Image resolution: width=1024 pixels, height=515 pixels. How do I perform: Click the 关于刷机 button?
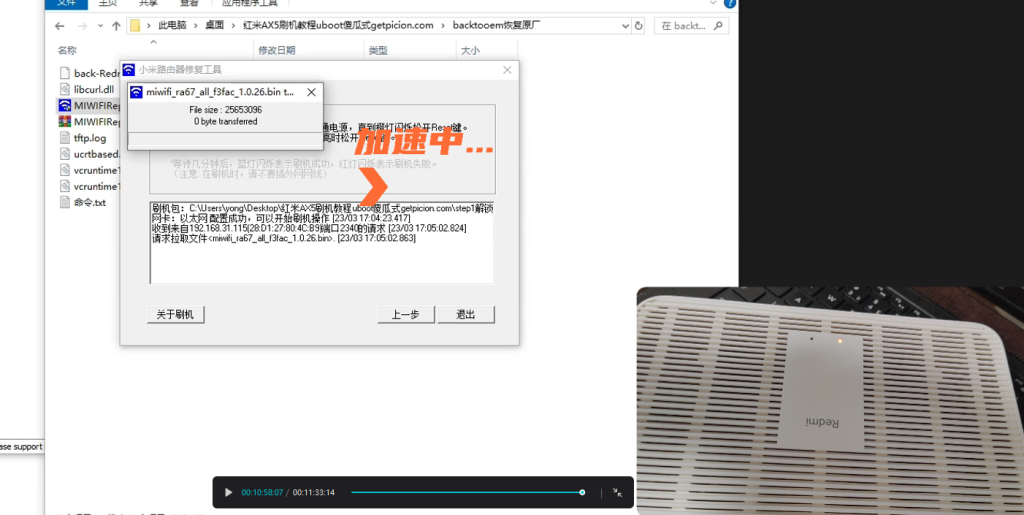tap(176, 315)
